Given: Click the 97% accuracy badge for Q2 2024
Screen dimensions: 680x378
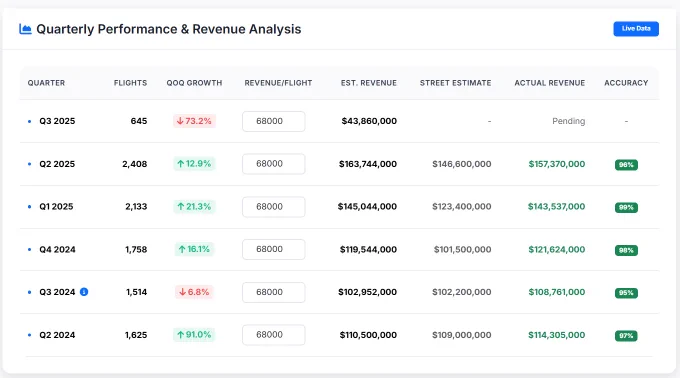Looking at the screenshot, I should (x=626, y=336).
